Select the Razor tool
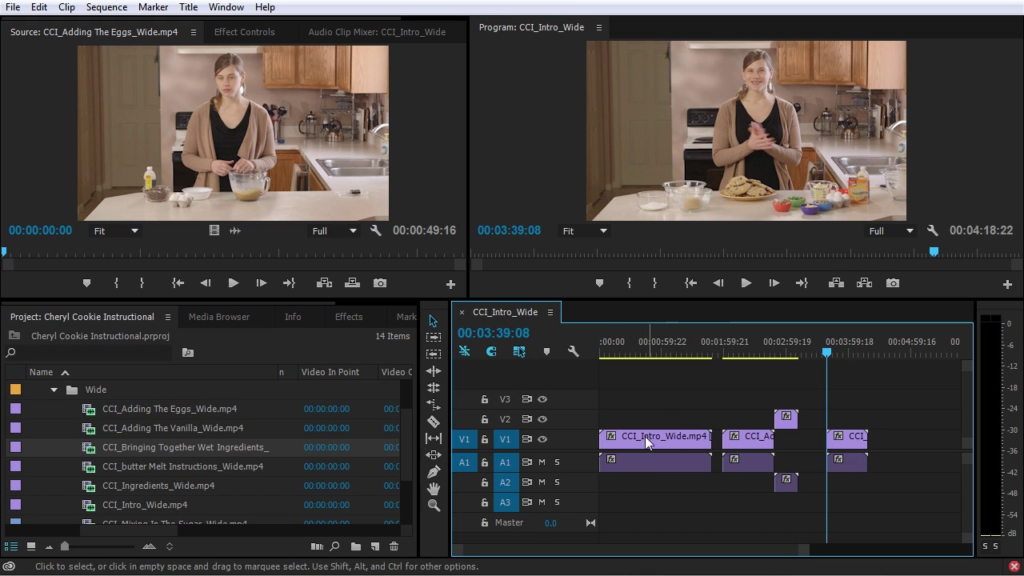 pyautogui.click(x=433, y=421)
